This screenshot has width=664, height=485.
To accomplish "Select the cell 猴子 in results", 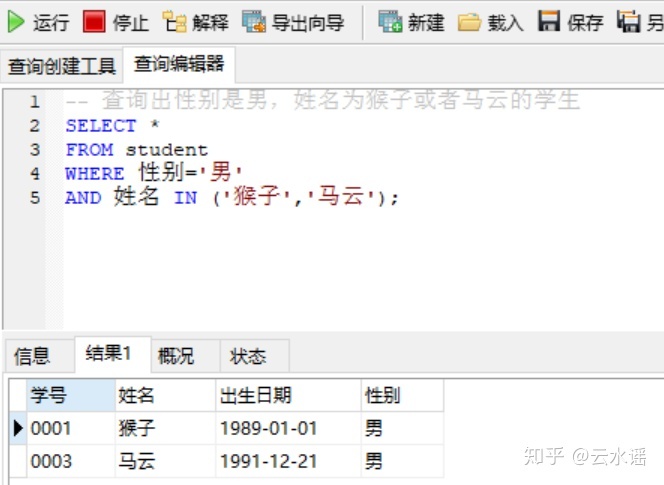I will tap(166, 428).
